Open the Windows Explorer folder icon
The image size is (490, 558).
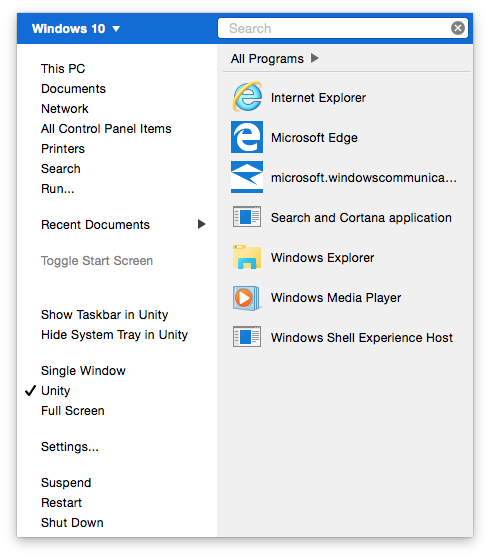pos(247,257)
